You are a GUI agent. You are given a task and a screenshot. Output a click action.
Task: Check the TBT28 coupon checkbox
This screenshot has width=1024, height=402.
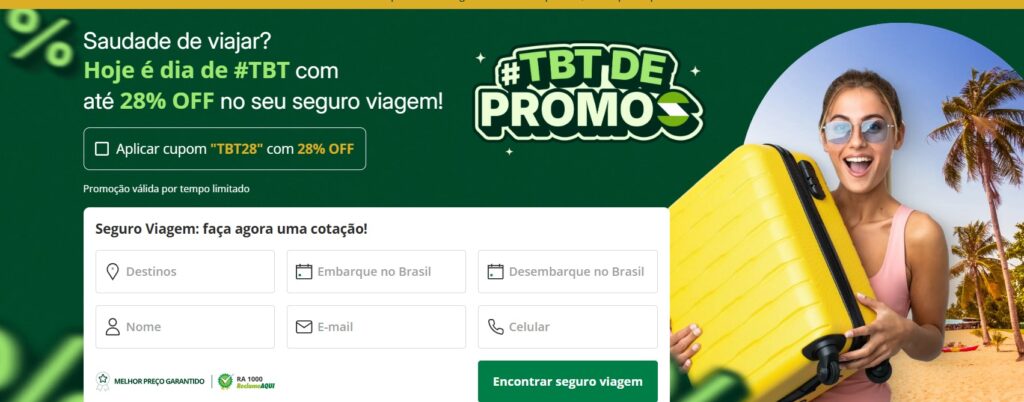coord(102,149)
